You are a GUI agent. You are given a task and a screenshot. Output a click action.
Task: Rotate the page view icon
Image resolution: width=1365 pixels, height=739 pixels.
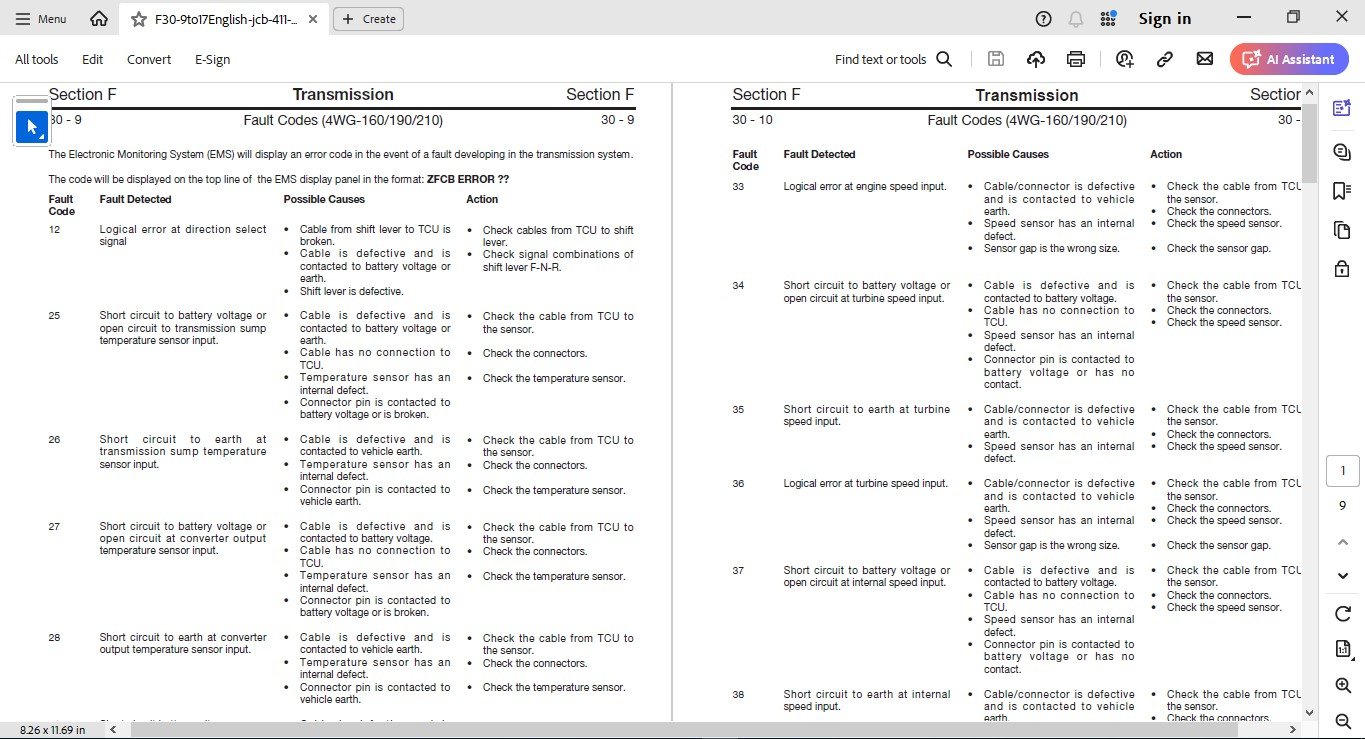pos(1342,614)
